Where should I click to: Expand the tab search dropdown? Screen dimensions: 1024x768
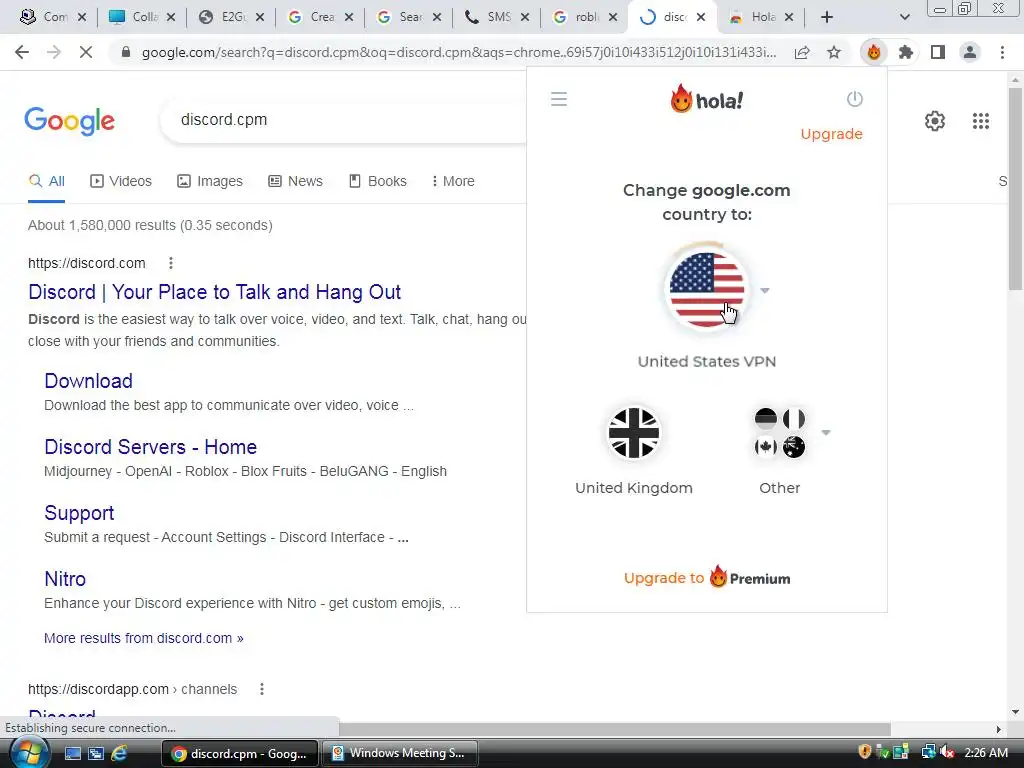904,17
